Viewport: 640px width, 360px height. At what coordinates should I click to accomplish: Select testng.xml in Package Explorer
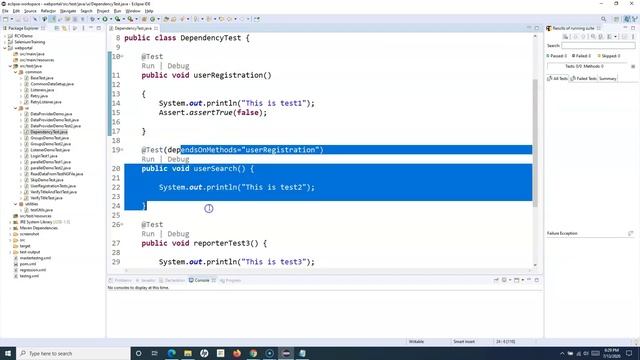pyautogui.click(x=29, y=276)
